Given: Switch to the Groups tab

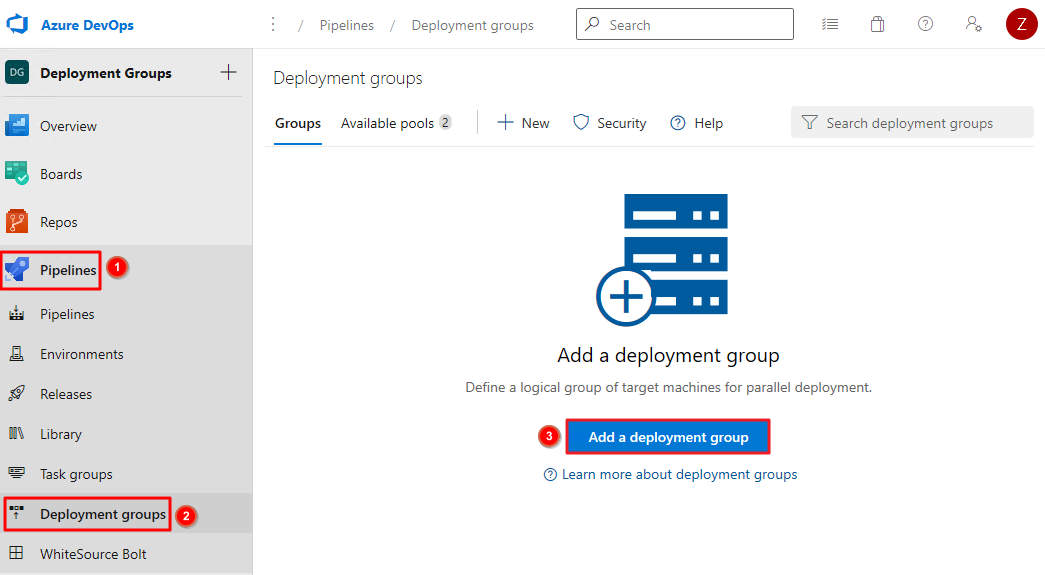Looking at the screenshot, I should (298, 123).
